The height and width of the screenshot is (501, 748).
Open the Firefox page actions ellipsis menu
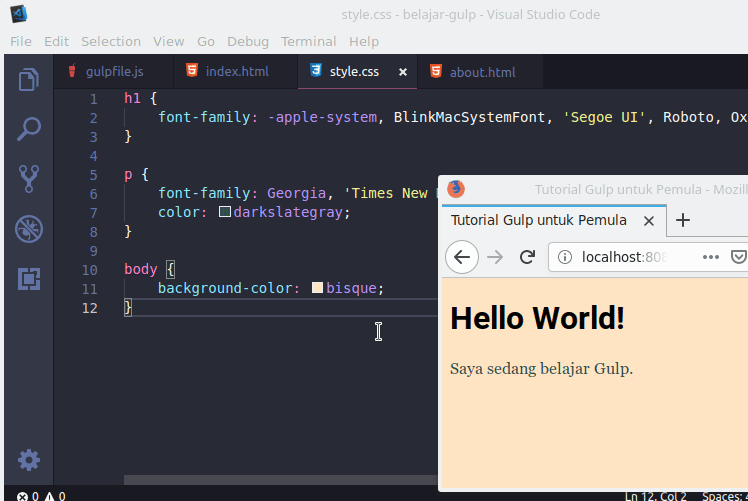click(711, 257)
